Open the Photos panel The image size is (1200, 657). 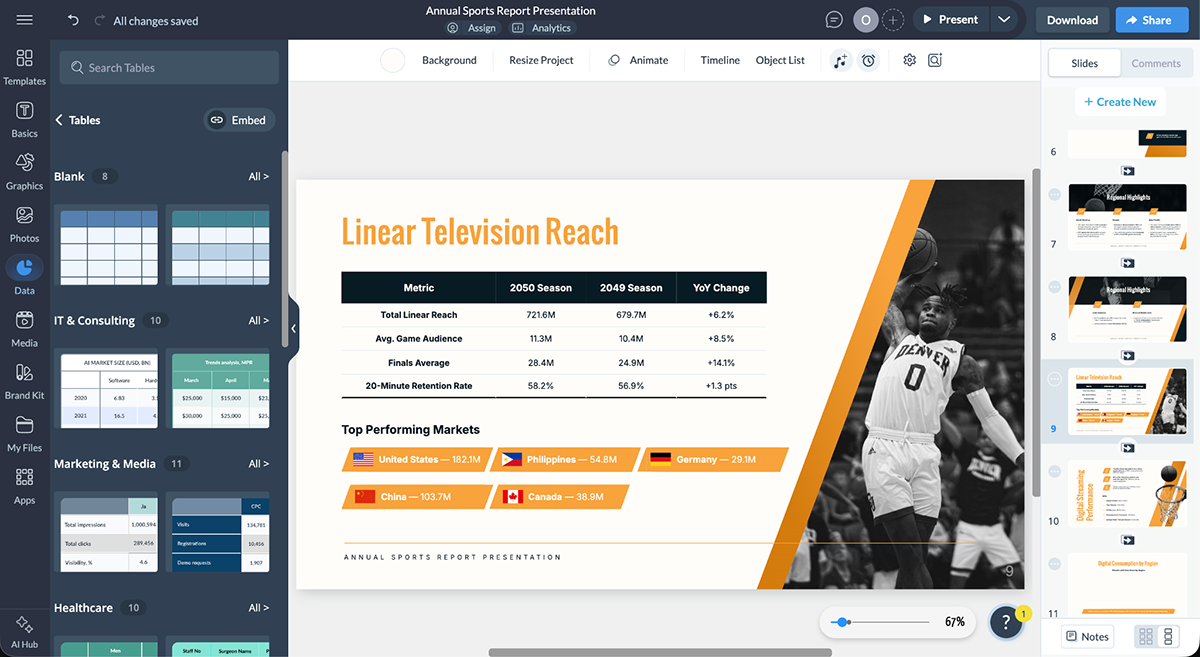pos(24,218)
